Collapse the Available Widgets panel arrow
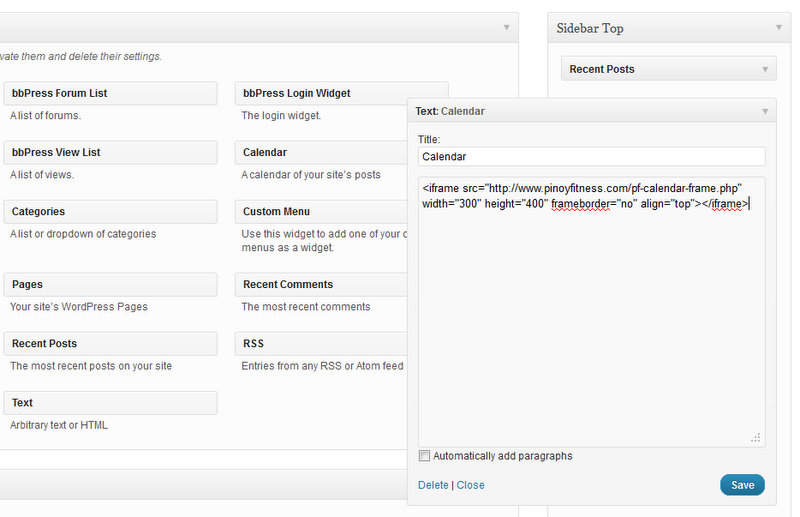Image resolution: width=800 pixels, height=517 pixels. [x=506, y=28]
